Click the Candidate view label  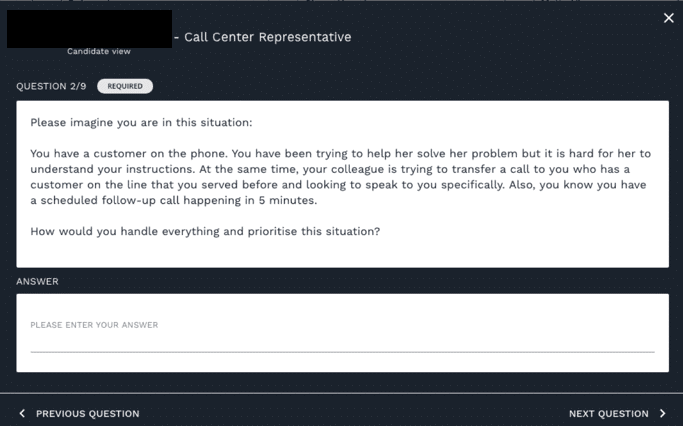click(x=98, y=51)
